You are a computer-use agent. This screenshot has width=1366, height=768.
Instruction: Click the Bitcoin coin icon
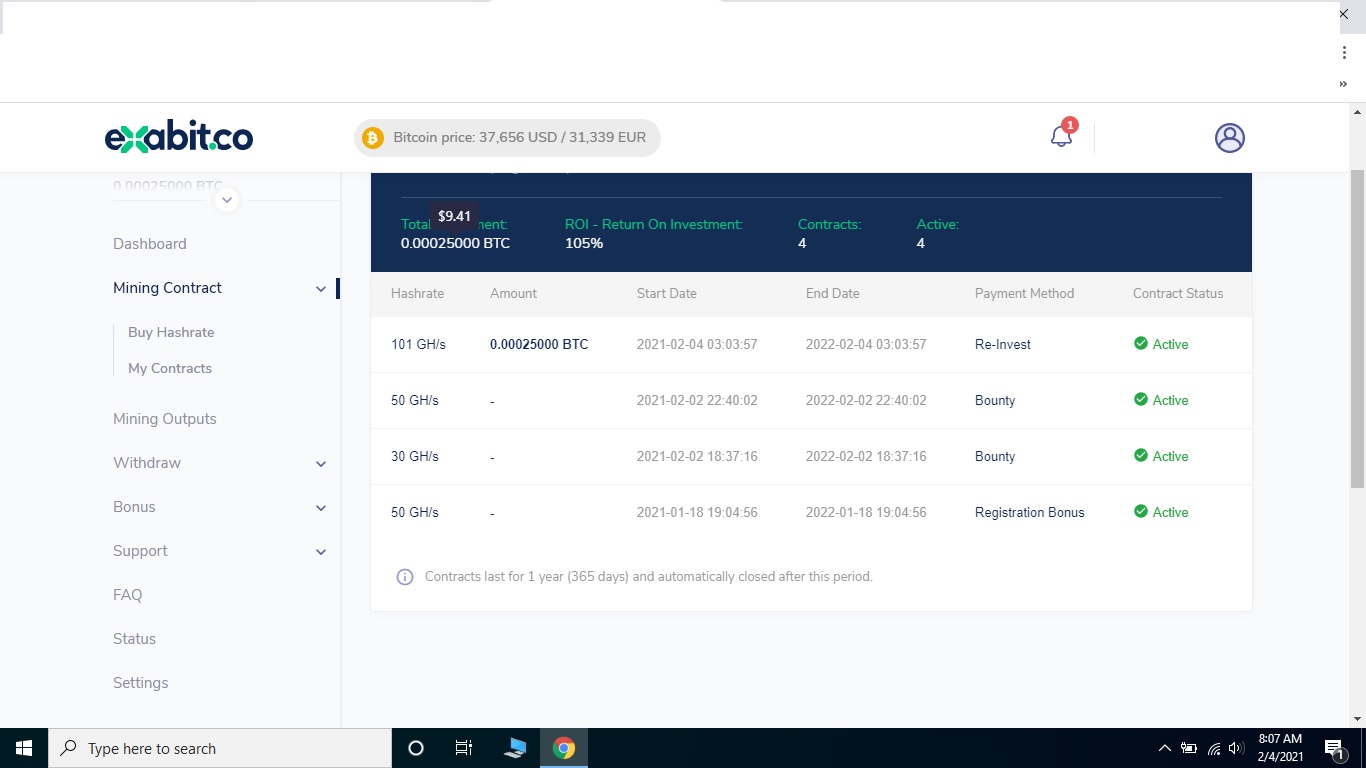373,138
